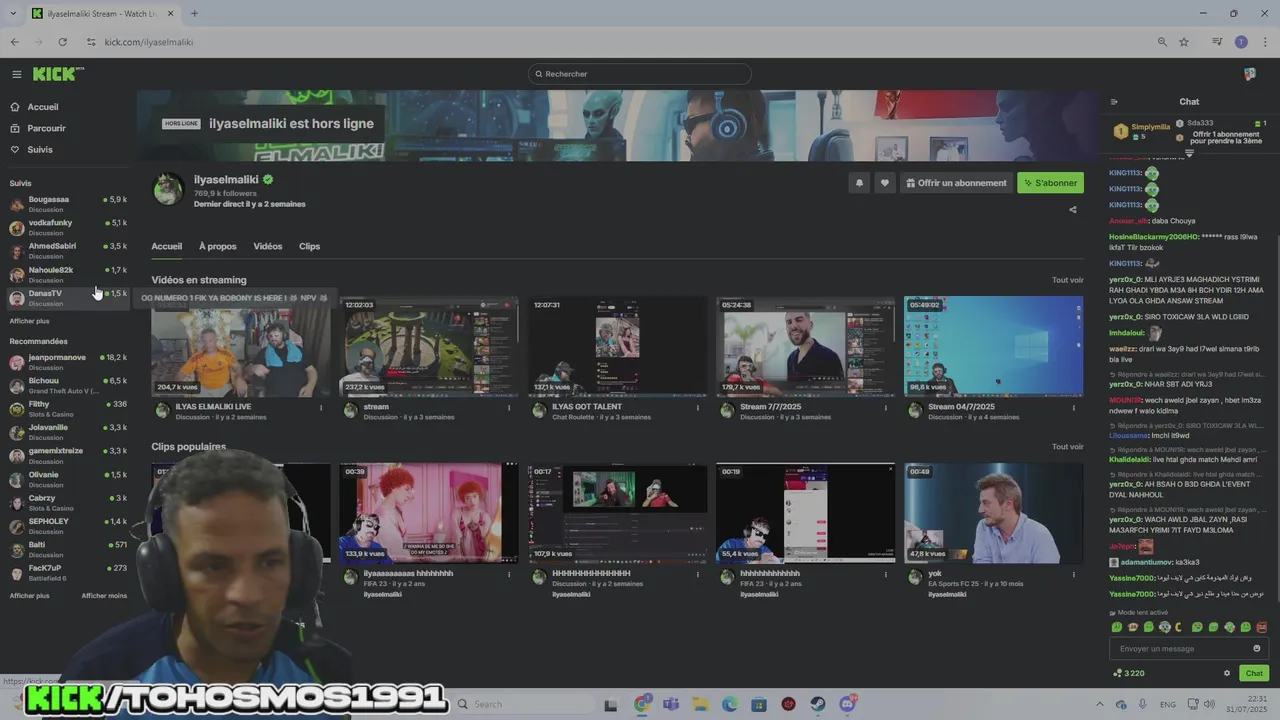
Task: Open Steam from Windows taskbar
Action: (818, 704)
